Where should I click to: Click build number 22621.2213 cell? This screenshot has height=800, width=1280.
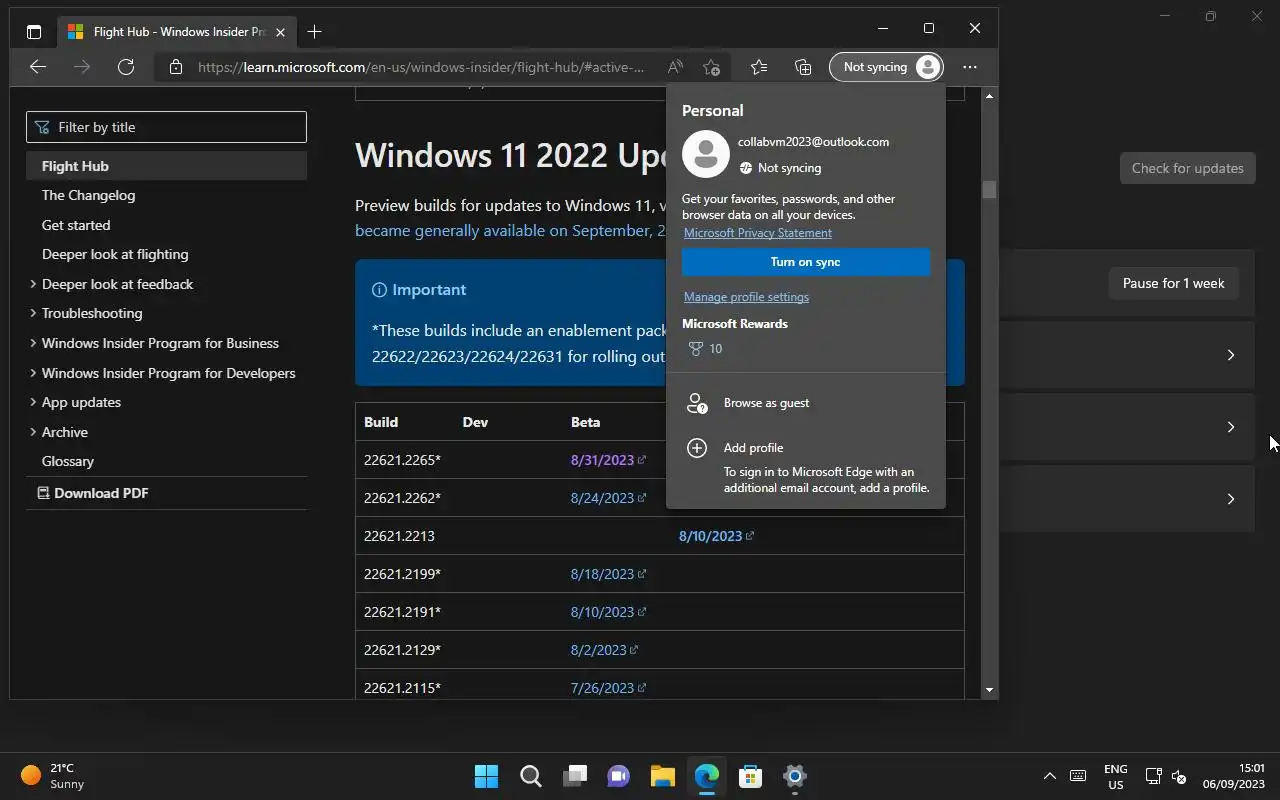(399, 536)
